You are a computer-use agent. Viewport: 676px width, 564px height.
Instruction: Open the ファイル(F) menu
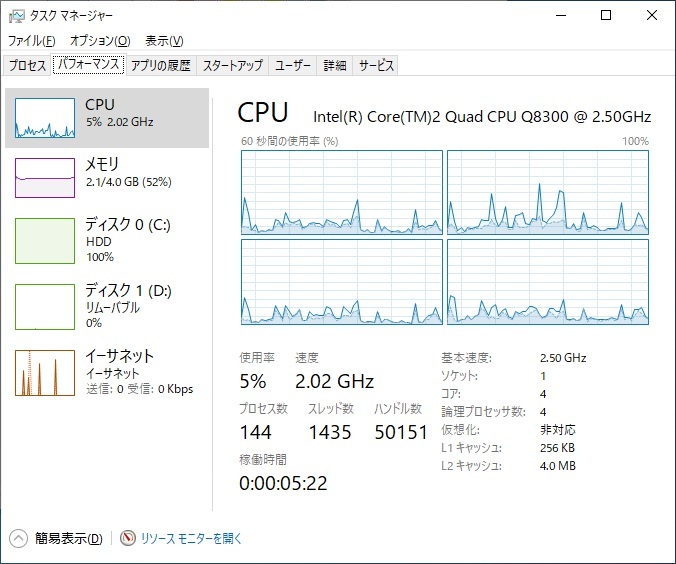point(33,41)
